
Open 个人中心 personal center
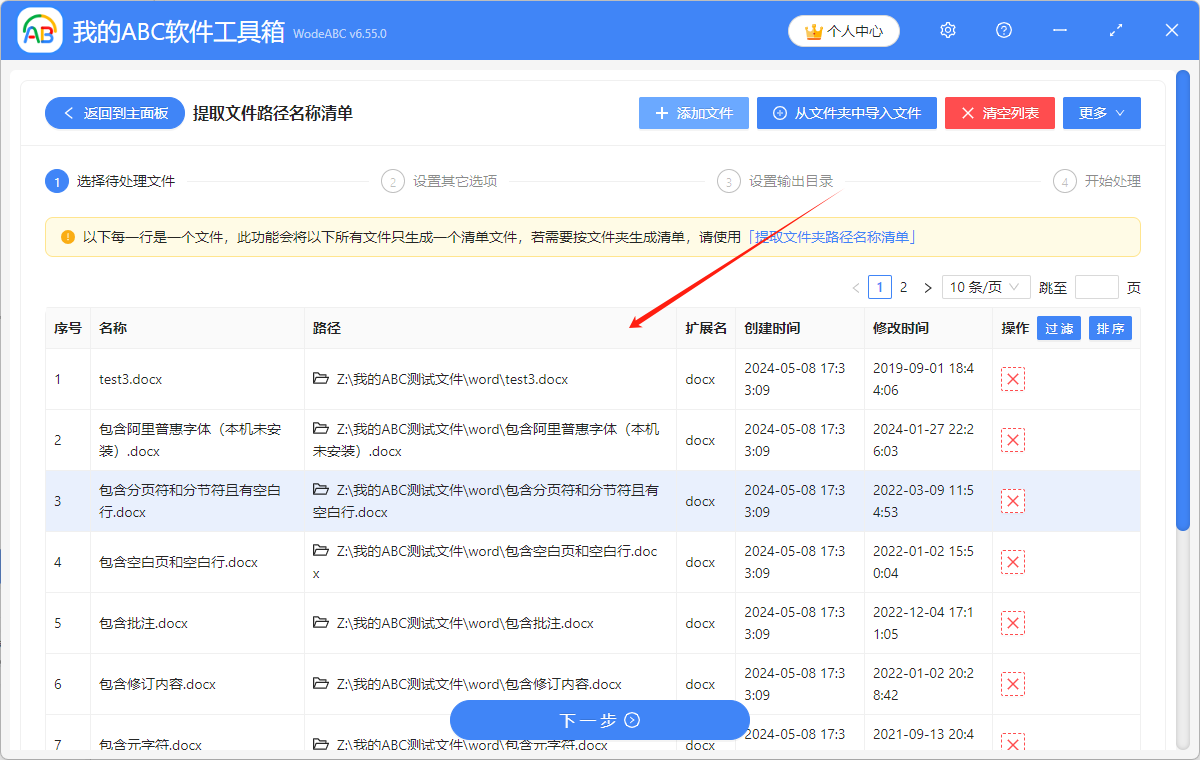(844, 31)
